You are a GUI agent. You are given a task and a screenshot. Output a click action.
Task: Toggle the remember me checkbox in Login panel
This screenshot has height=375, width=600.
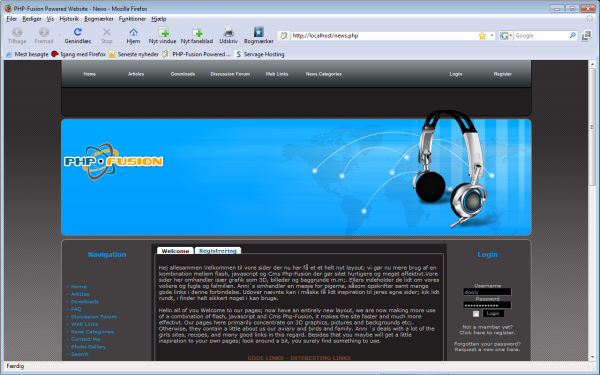[476, 314]
